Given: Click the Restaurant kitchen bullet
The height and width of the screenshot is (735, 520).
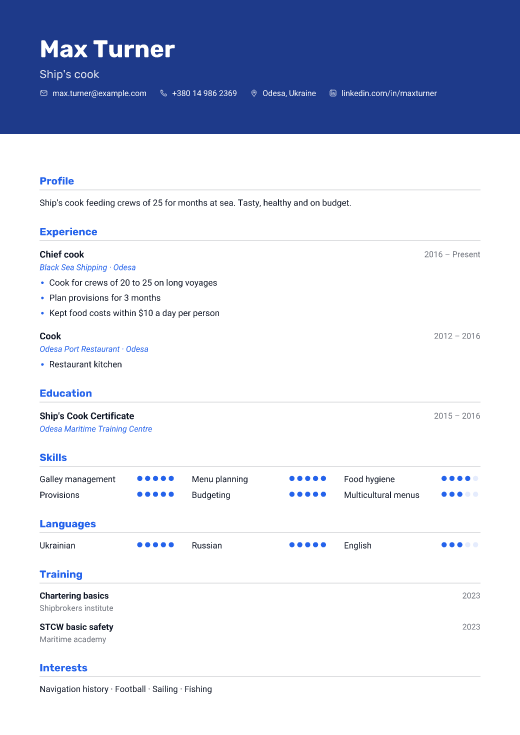Looking at the screenshot, I should tap(86, 364).
